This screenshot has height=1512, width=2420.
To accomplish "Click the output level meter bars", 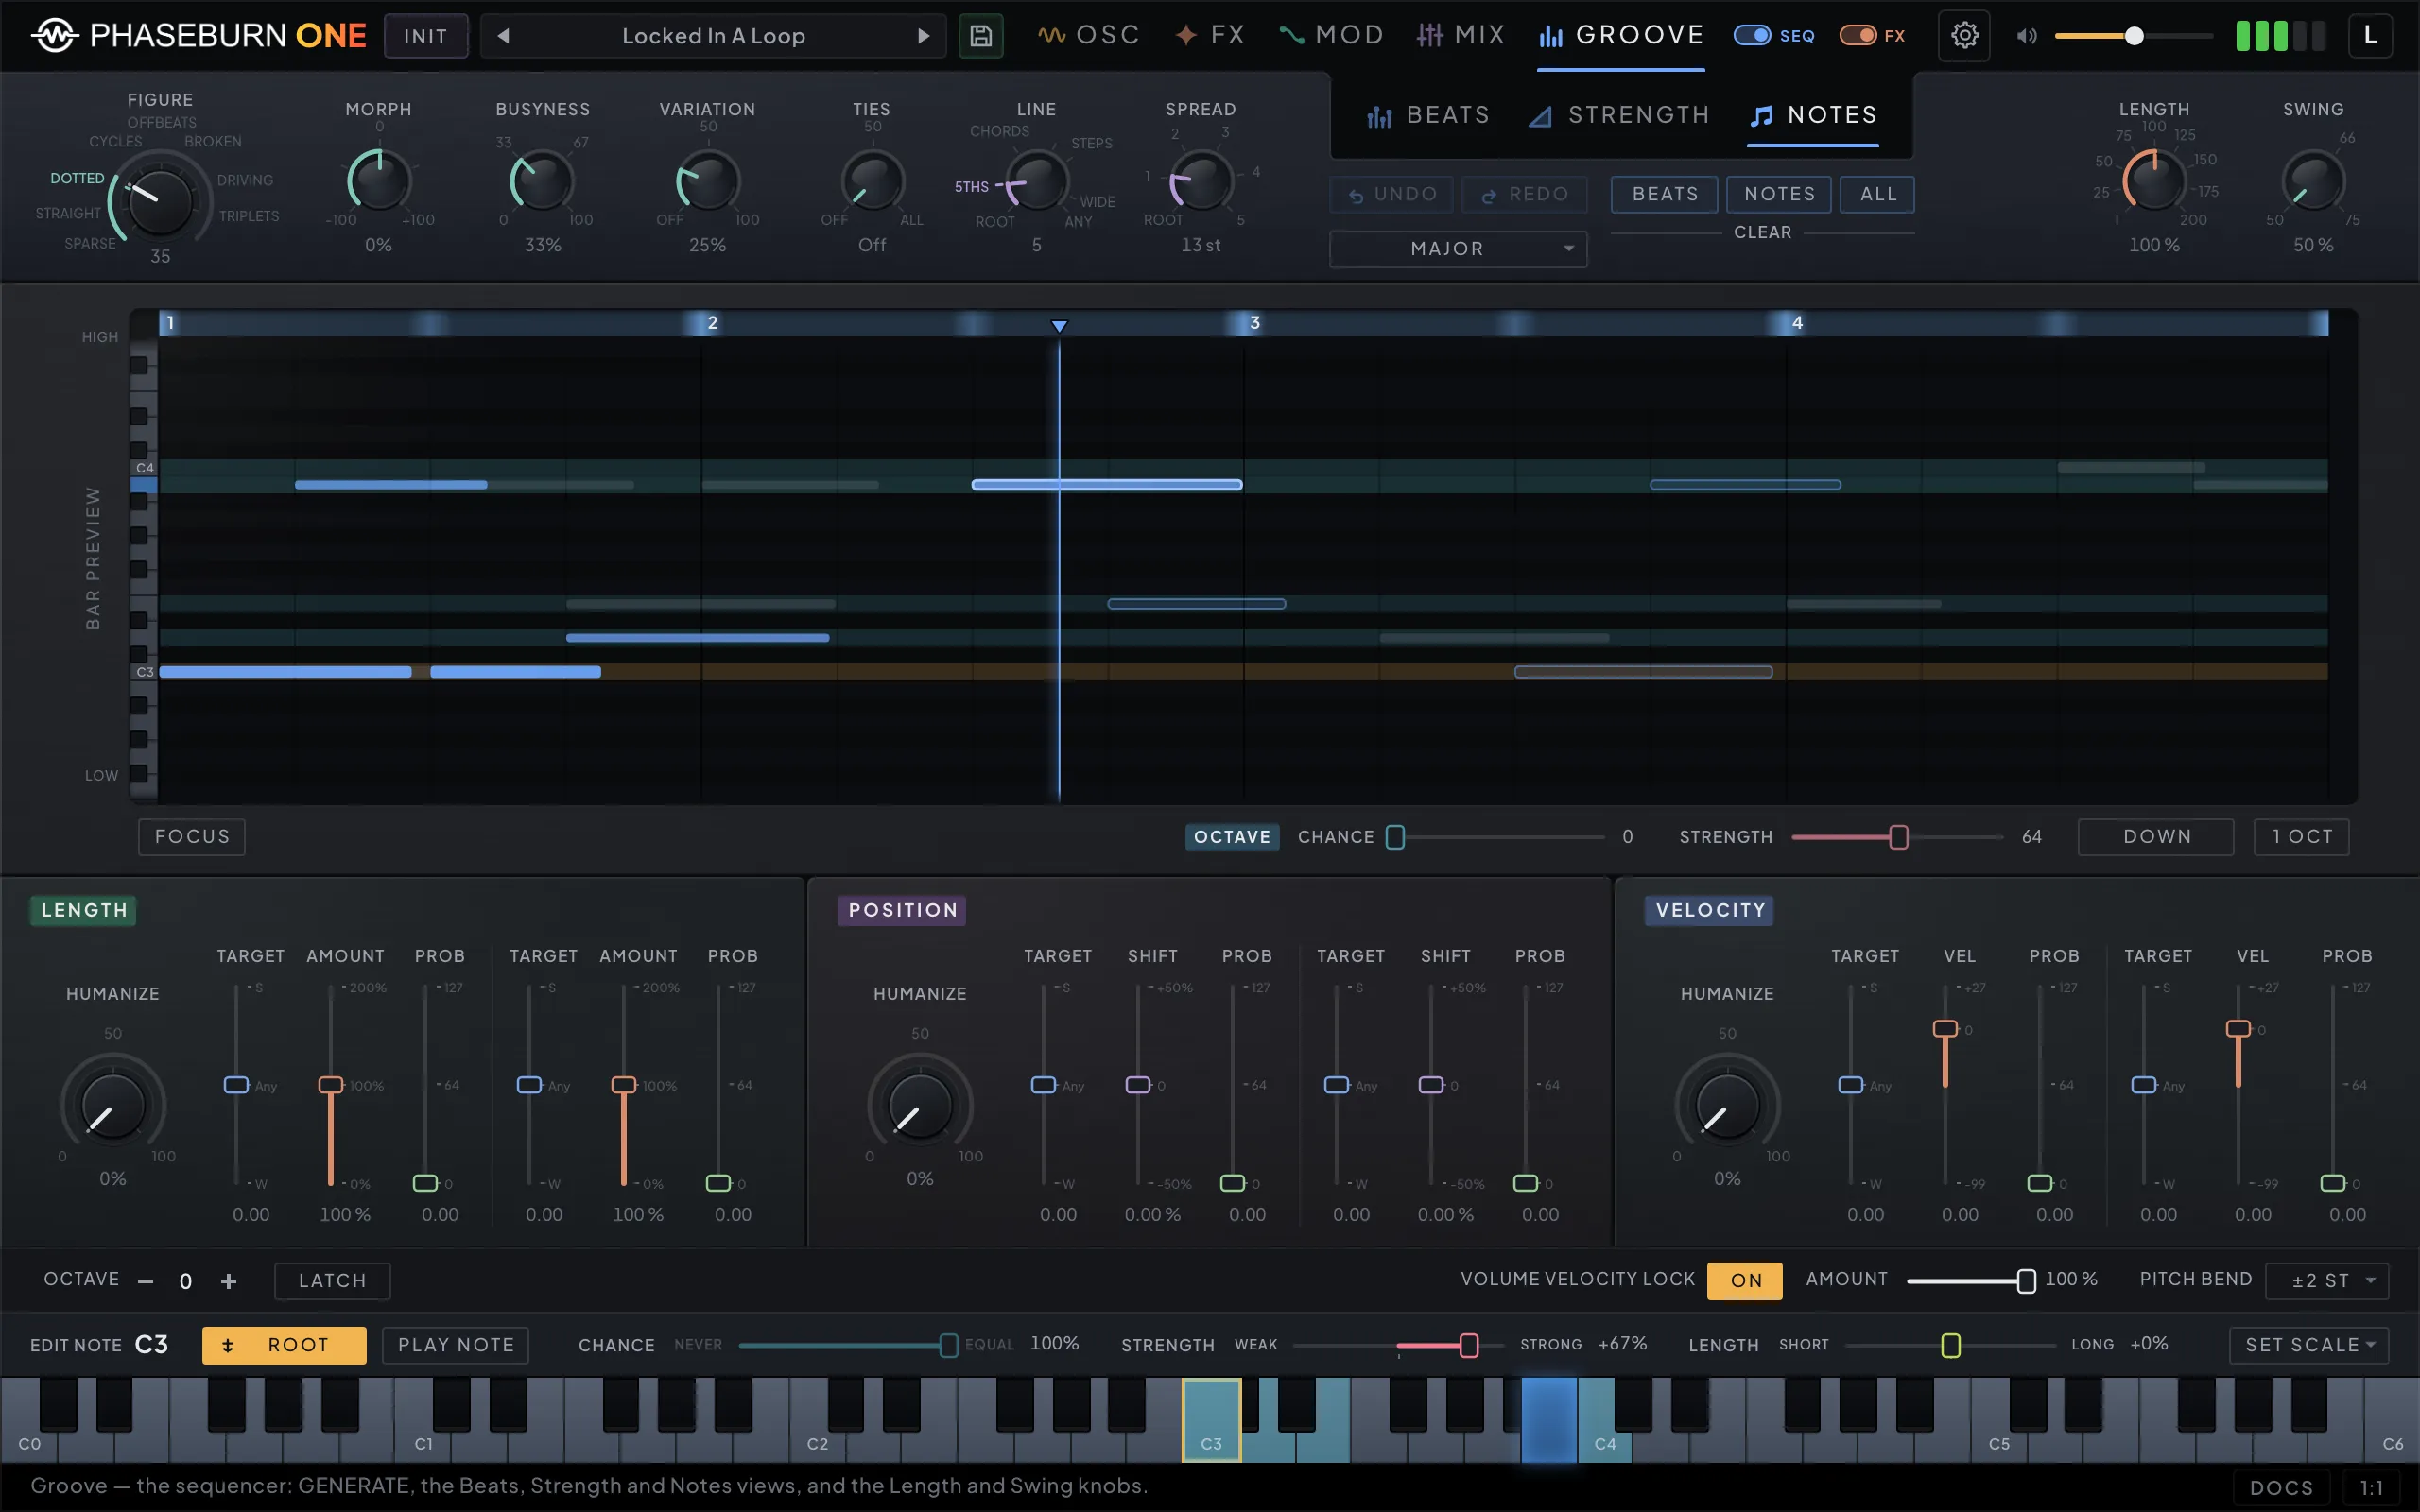I will tap(2280, 36).
